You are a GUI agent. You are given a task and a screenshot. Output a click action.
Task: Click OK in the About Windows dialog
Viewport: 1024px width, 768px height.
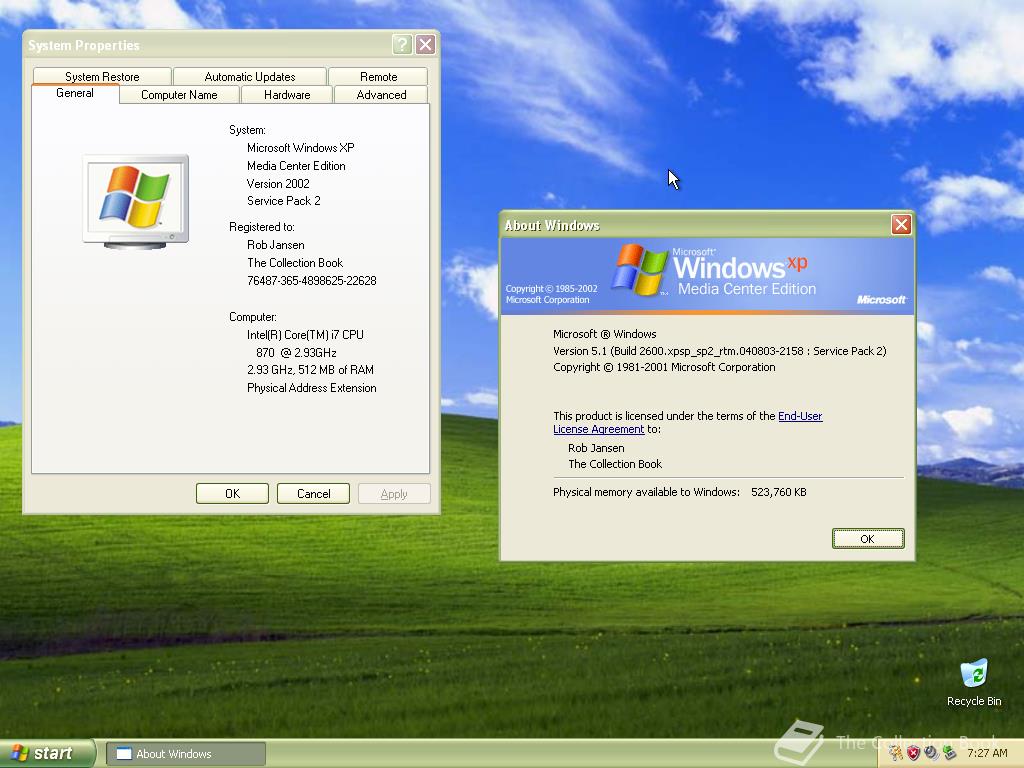coord(867,539)
